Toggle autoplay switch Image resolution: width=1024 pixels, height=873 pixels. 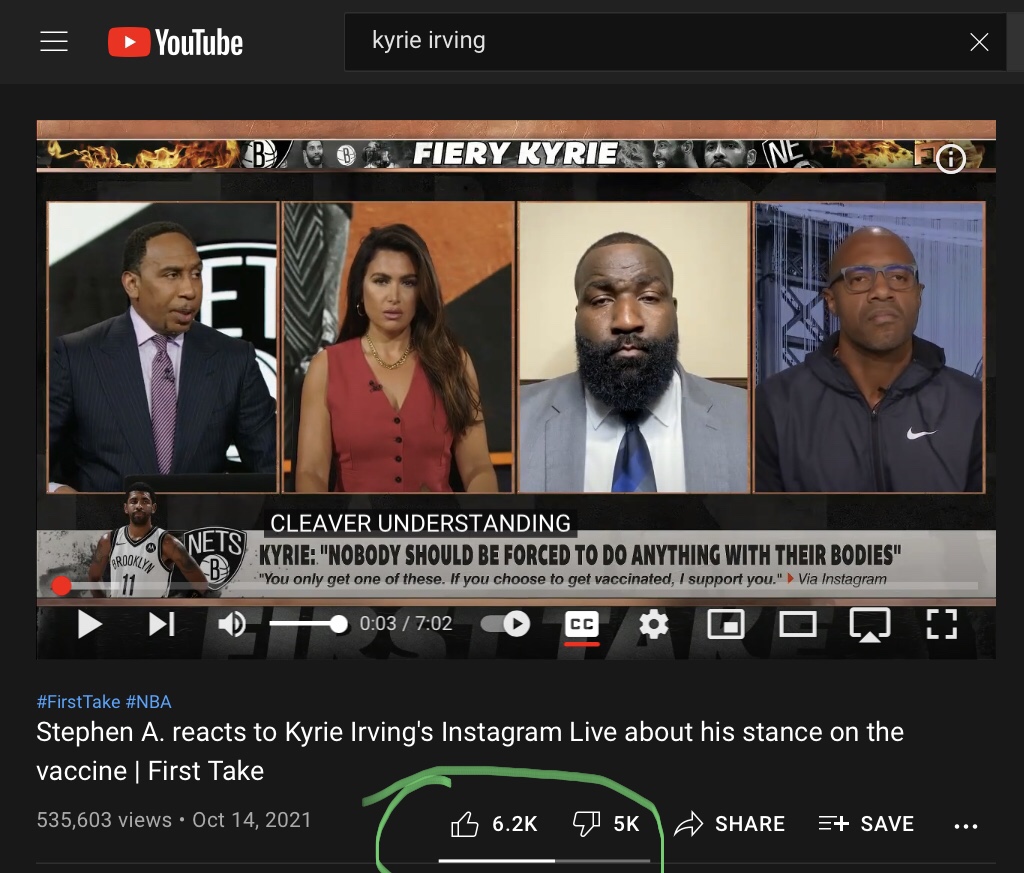[x=506, y=624]
